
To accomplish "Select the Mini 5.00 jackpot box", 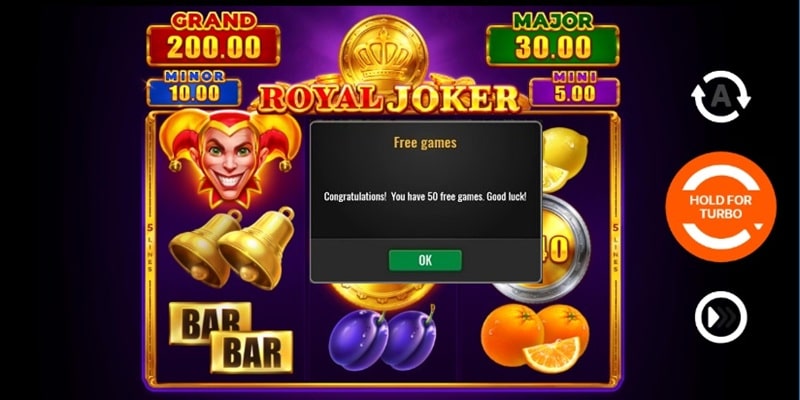I will click(x=574, y=89).
